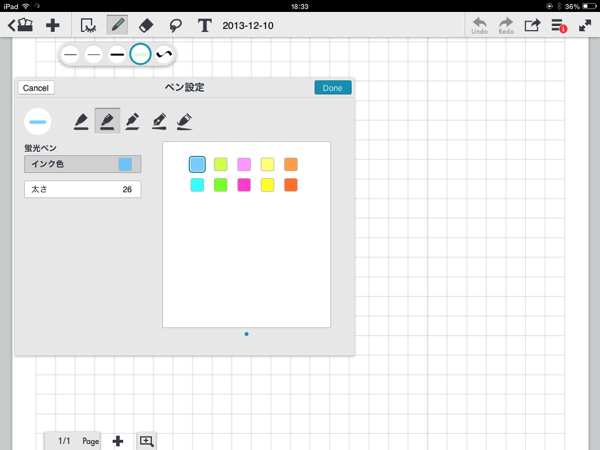Screen dimensions: 600x450
Task: Select the green Pen tool
Action: pos(117,25)
